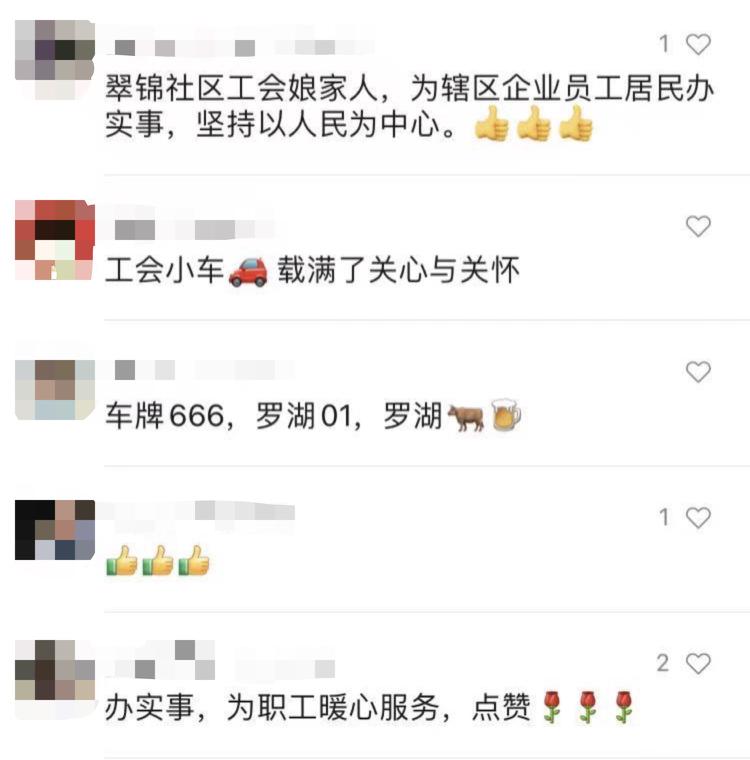Tap heart on the 办实事 rose comment
The width and height of the screenshot is (750, 760).
pyautogui.click(x=698, y=664)
